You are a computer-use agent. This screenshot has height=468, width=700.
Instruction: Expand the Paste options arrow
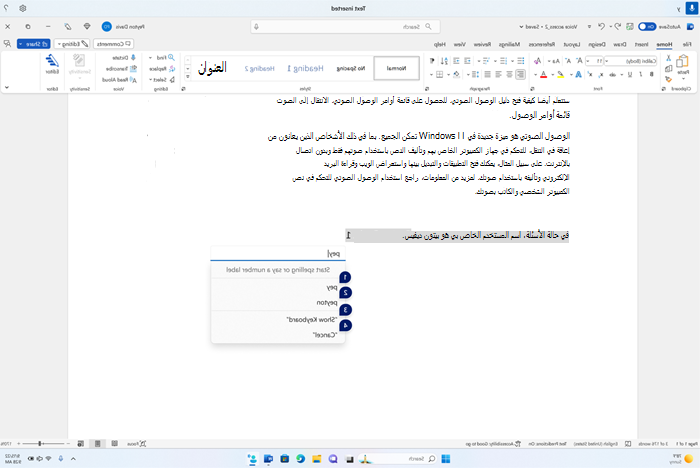[683, 79]
